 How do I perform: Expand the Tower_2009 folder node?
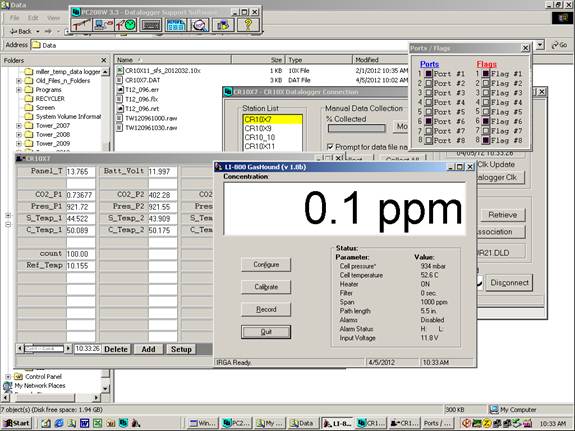(19, 144)
